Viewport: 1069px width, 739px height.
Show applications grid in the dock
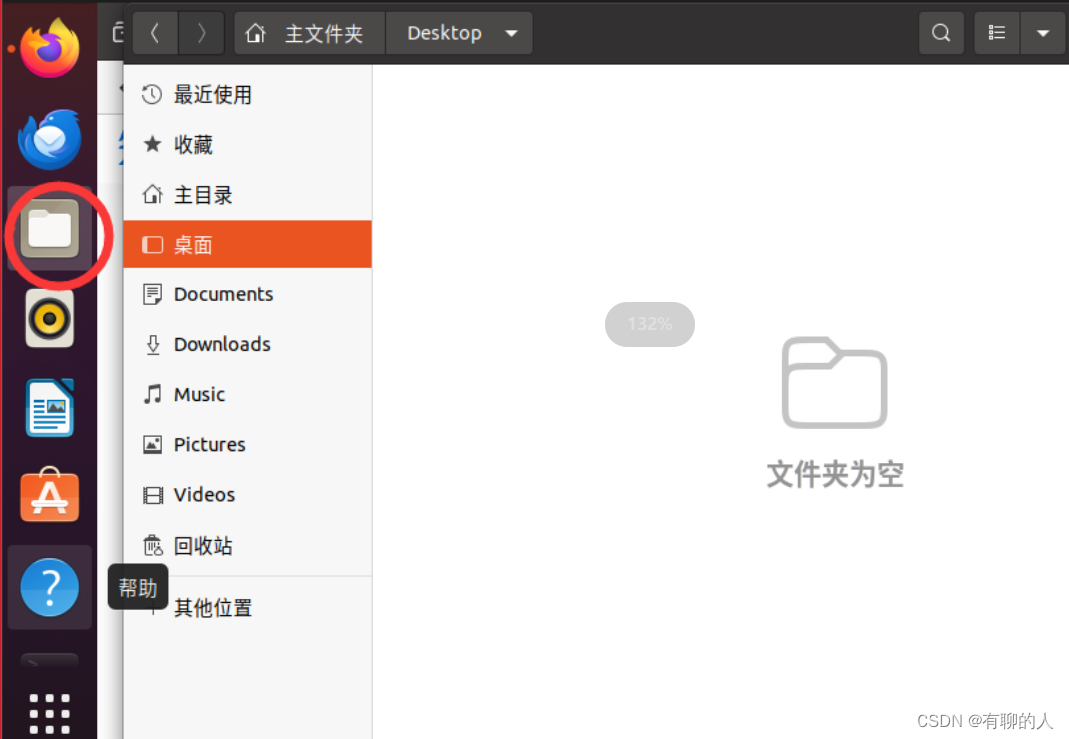pos(49,714)
